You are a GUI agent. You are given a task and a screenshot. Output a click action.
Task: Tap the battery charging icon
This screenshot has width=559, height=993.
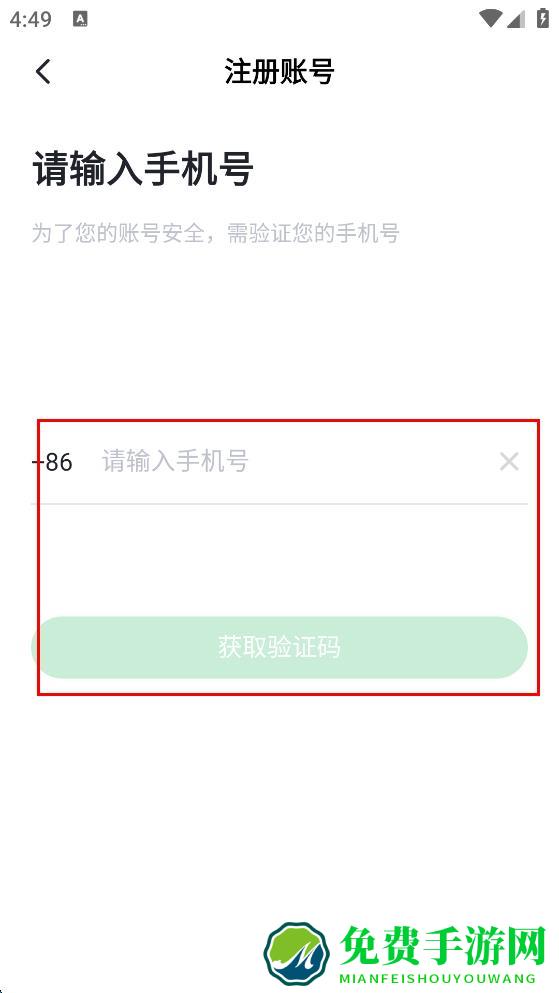[543, 18]
